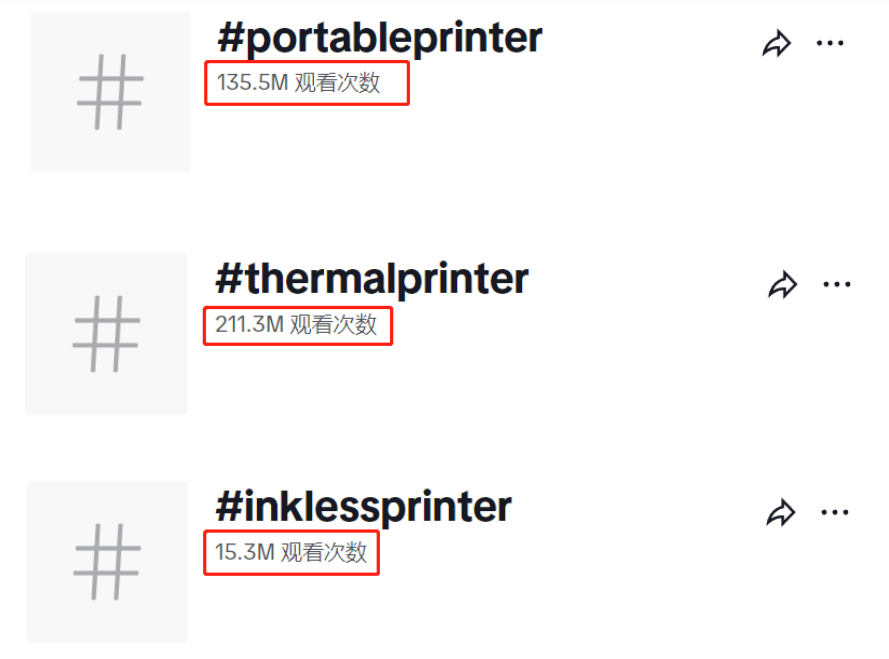
Task: Click 观看次数 label under #inklessprinter
Action: tap(324, 552)
